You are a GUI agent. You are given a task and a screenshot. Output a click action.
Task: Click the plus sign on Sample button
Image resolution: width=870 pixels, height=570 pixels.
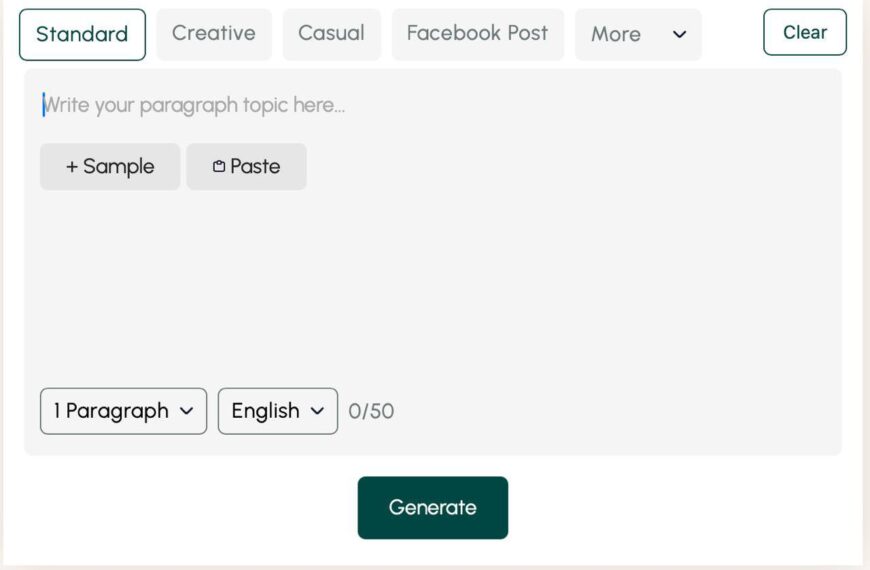pyautogui.click(x=72, y=167)
